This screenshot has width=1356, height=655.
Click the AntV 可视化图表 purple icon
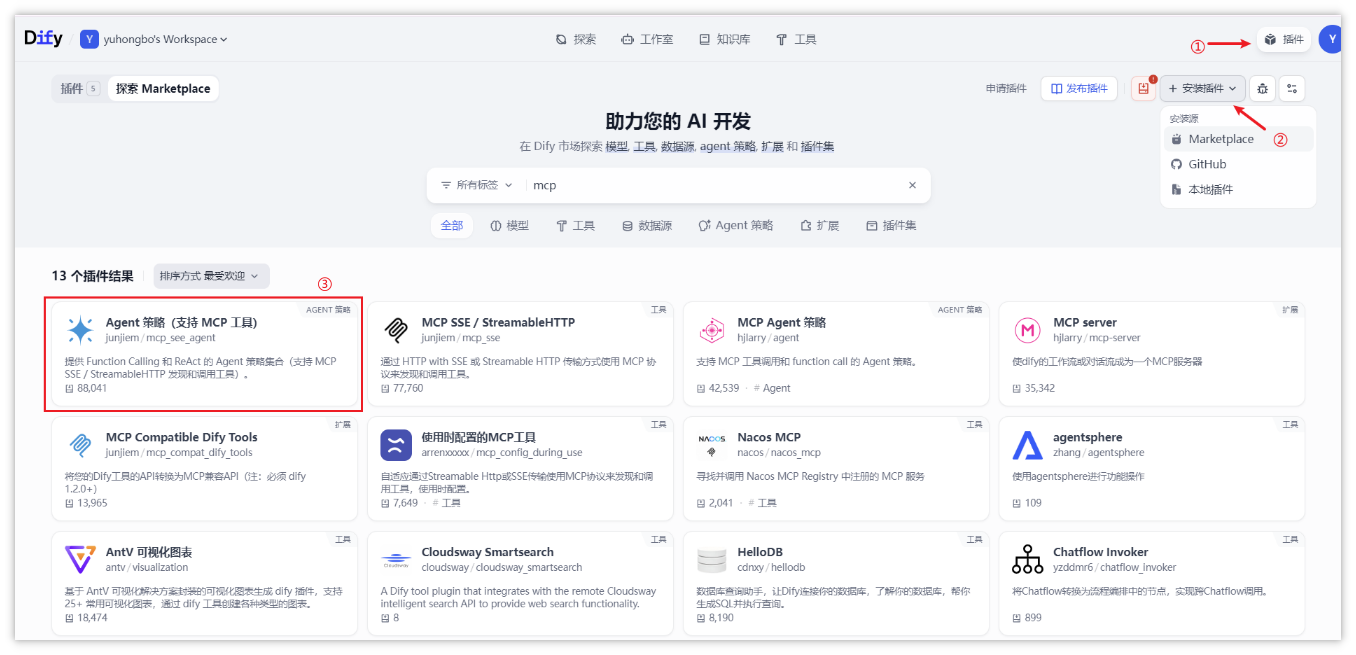point(80,560)
